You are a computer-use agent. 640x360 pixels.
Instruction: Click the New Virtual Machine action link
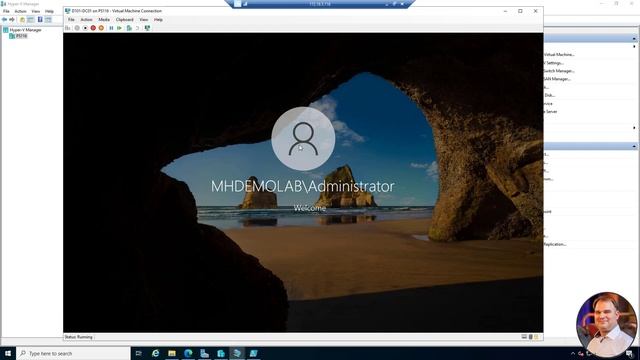[x=559, y=54]
